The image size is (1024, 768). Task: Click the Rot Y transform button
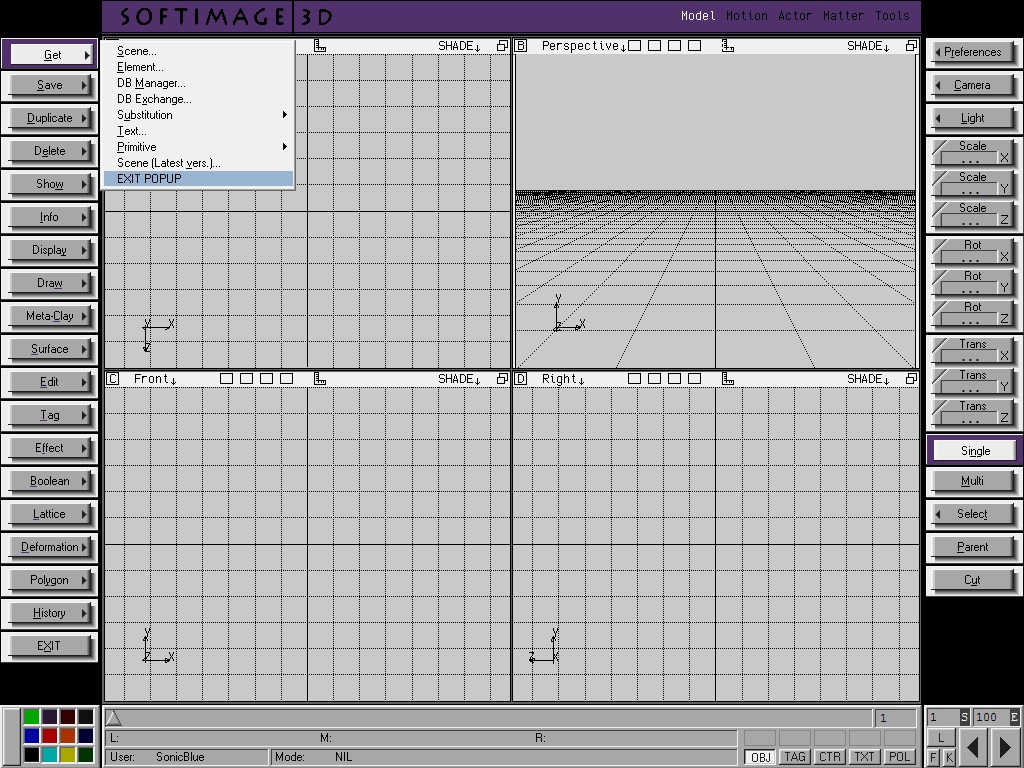point(972,282)
